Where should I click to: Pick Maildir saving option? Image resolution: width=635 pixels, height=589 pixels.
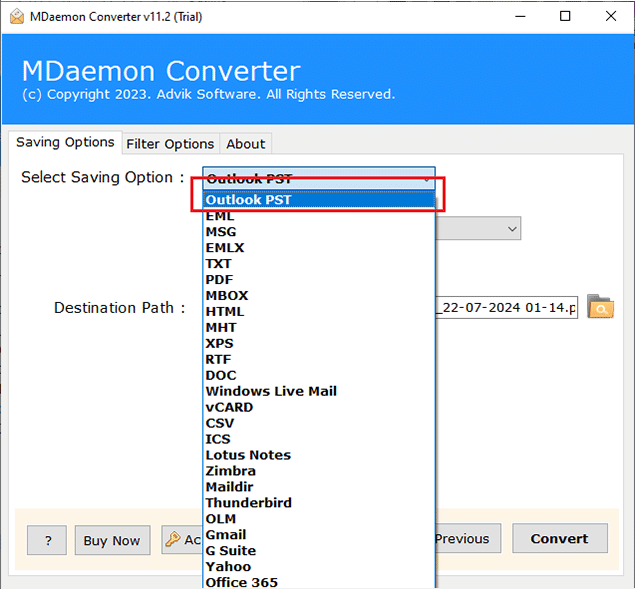point(319,487)
